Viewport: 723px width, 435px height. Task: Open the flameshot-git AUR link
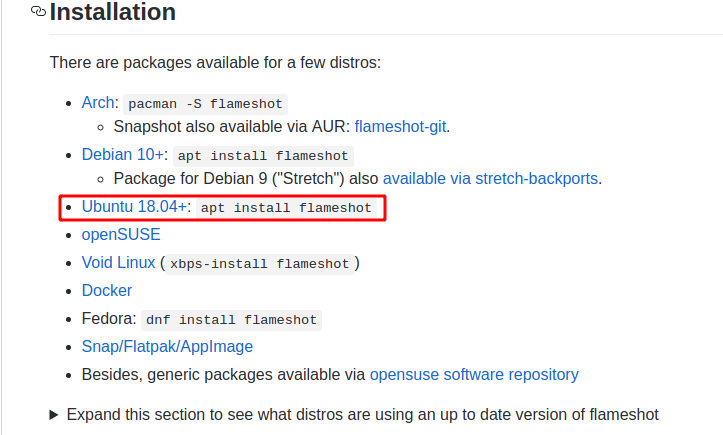(400, 126)
